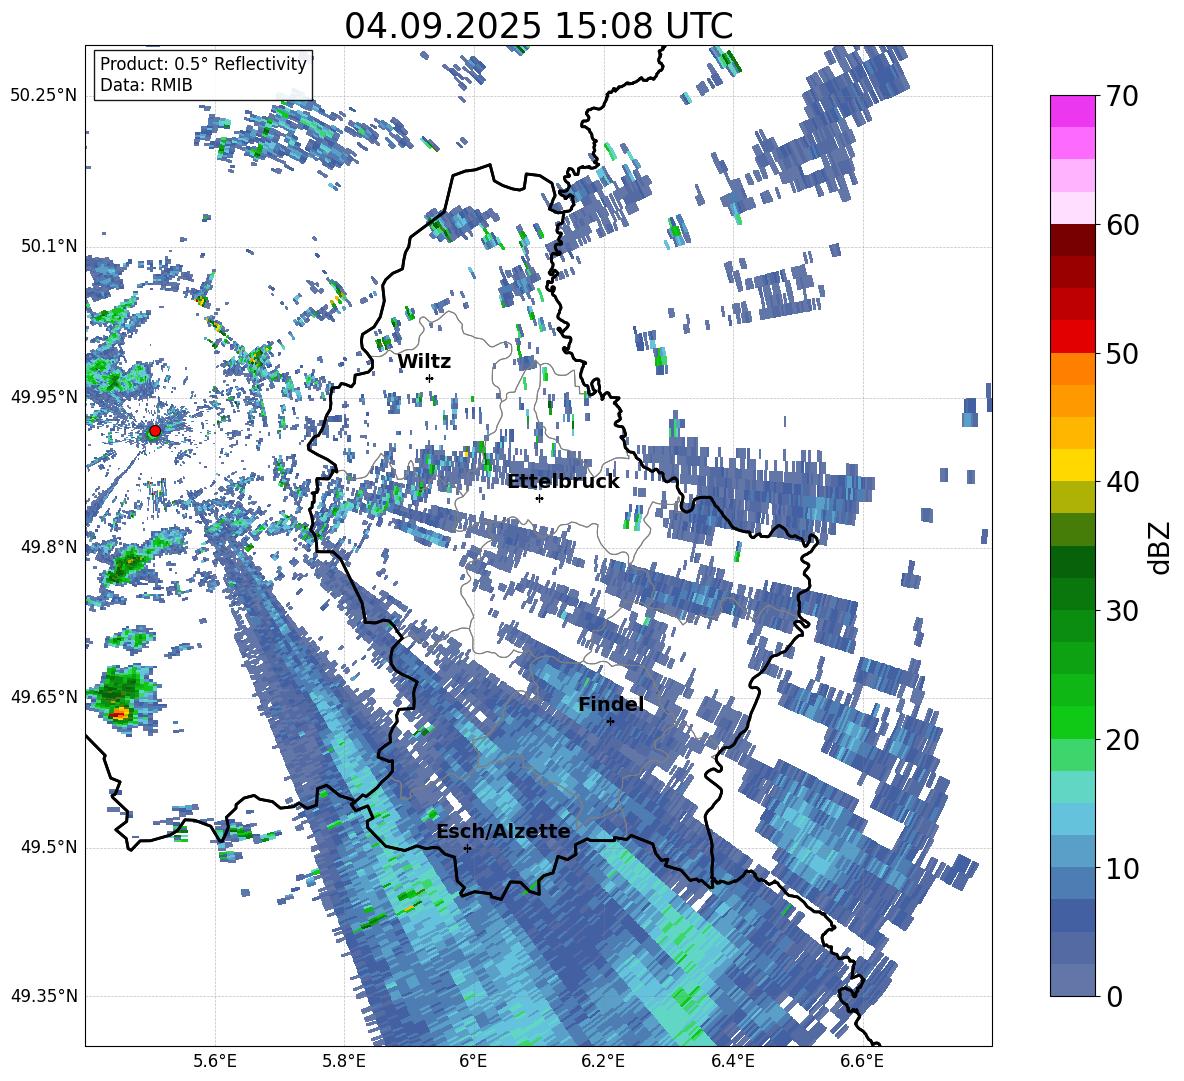Click the 49.65°N latitude label
The image size is (1184, 1081).
(x=44, y=696)
